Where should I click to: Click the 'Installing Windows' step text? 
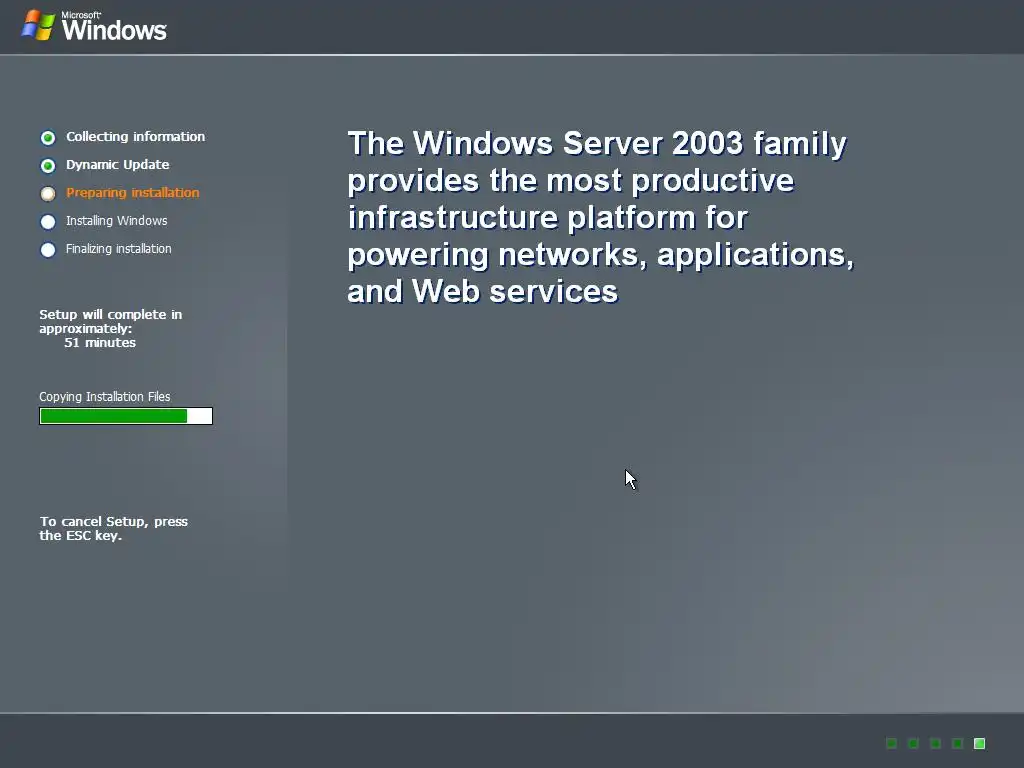tap(116, 221)
